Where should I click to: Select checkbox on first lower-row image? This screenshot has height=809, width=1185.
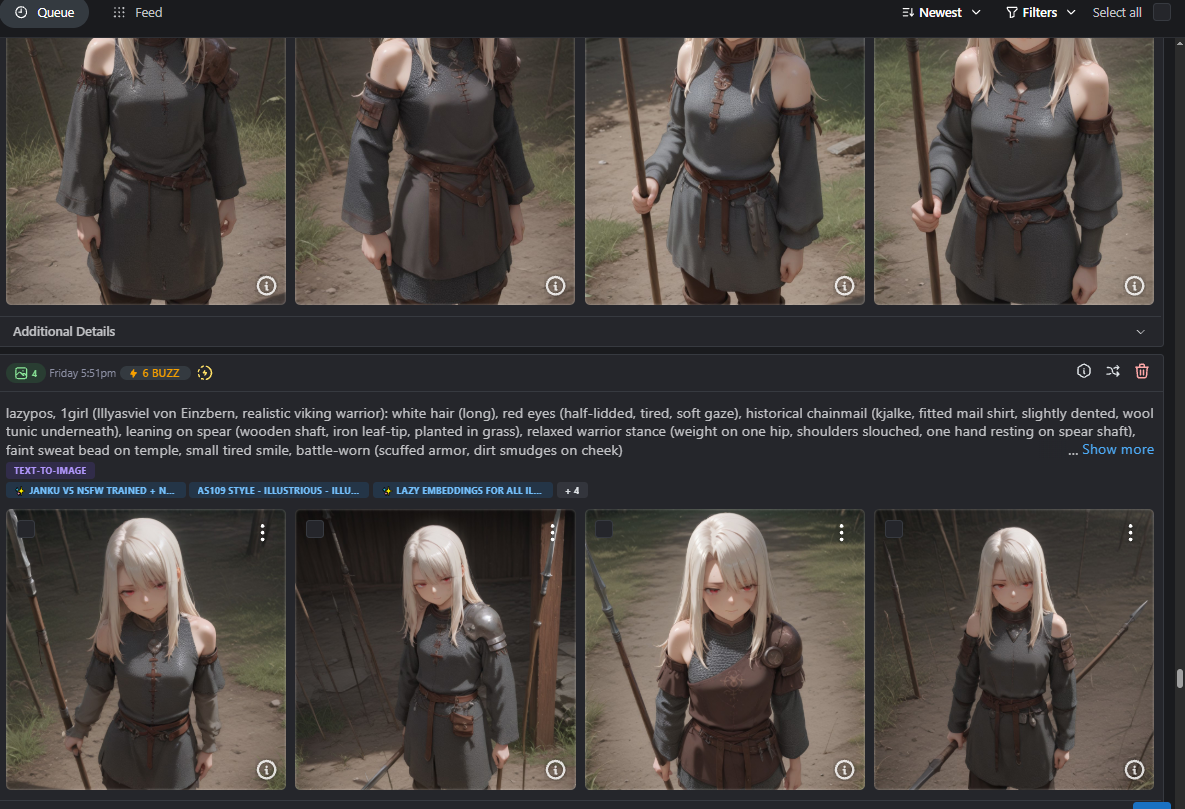(26, 528)
